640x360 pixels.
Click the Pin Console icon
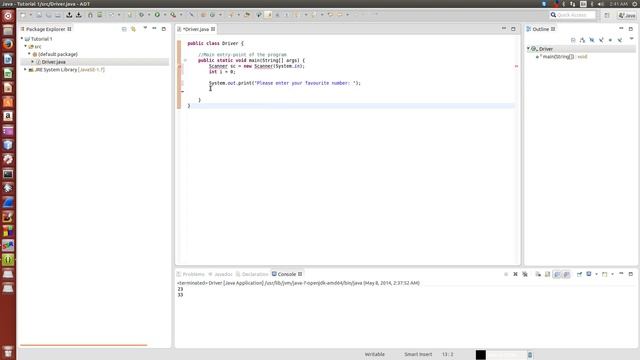coord(579,274)
